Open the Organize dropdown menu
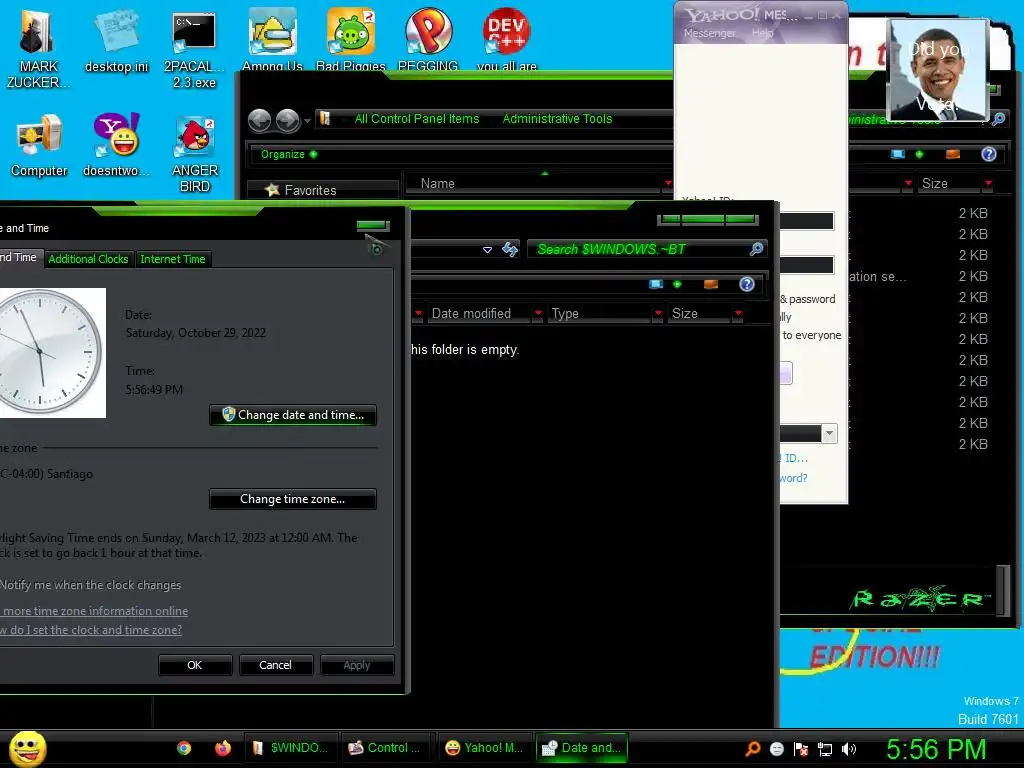Screen dimensions: 1024x768 (x=289, y=154)
